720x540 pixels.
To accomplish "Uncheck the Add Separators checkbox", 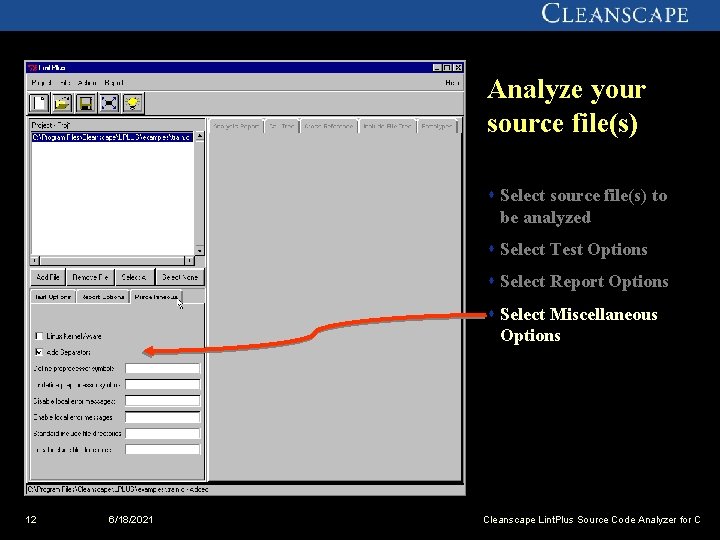I will [39, 352].
